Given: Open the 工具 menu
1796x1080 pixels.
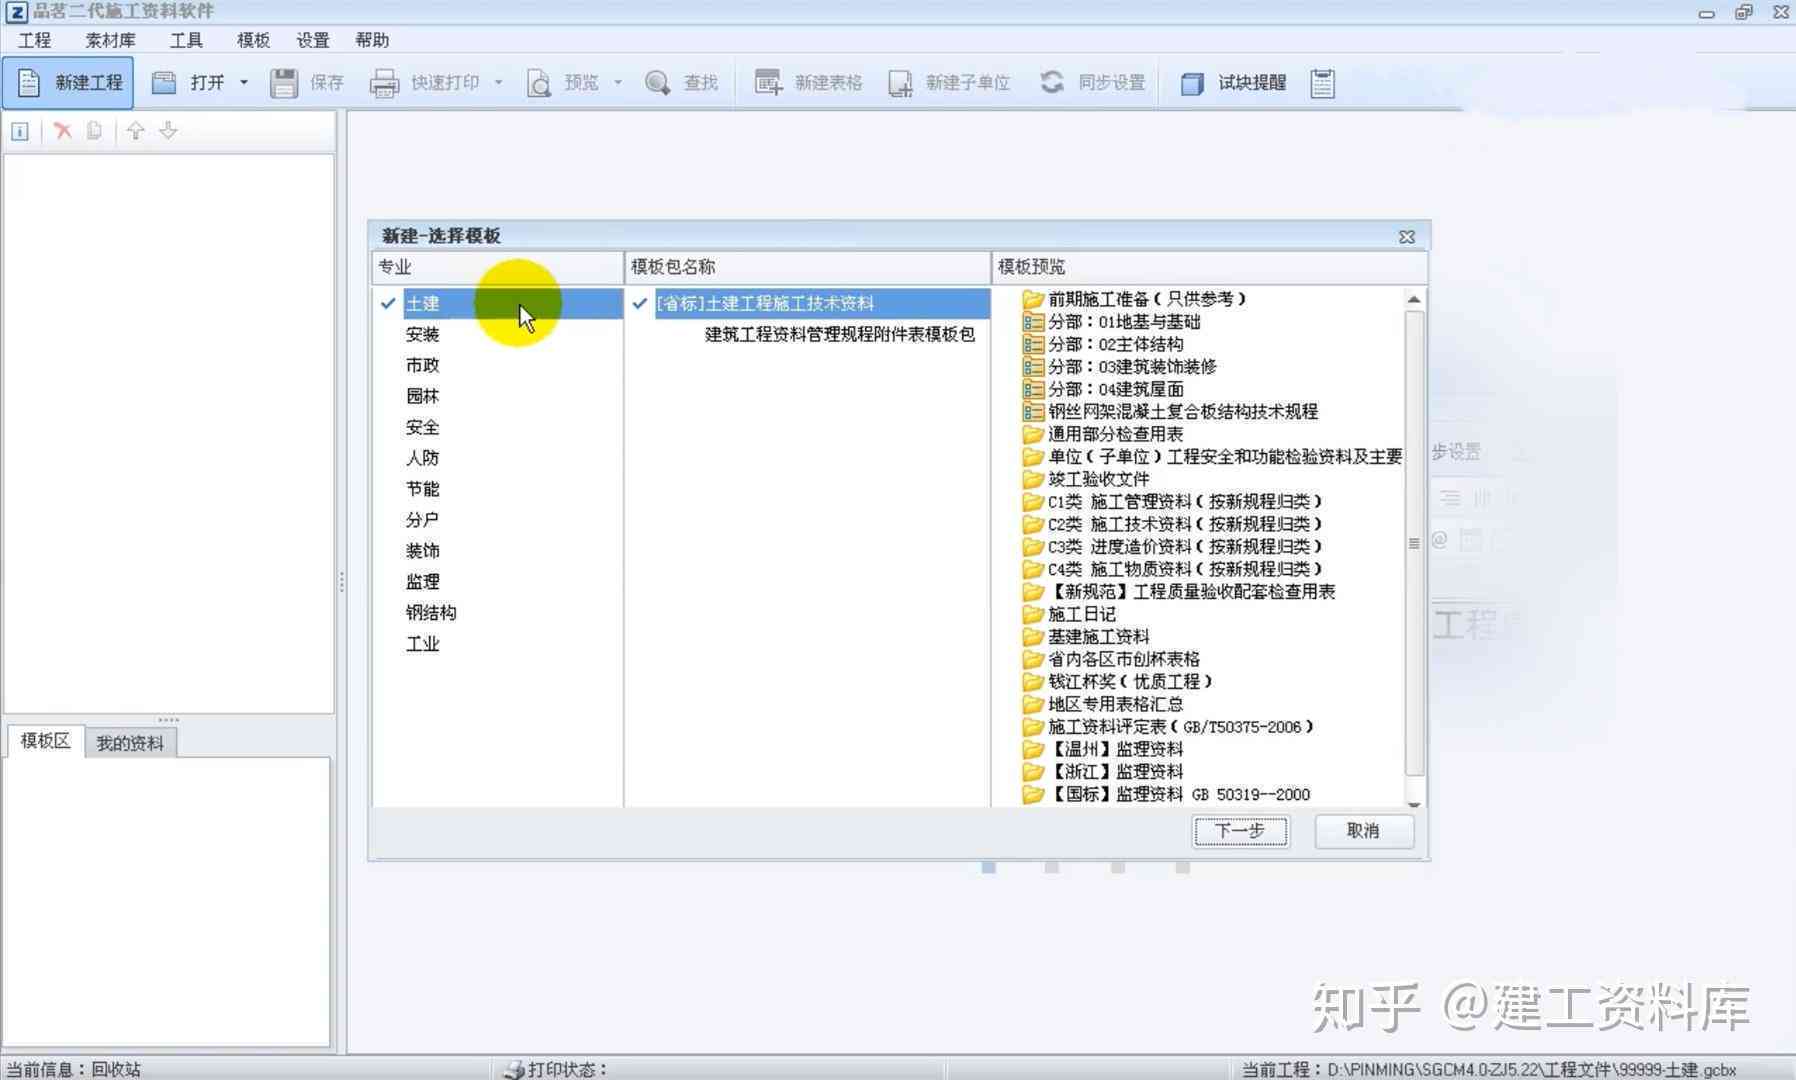Looking at the screenshot, I should pos(186,40).
